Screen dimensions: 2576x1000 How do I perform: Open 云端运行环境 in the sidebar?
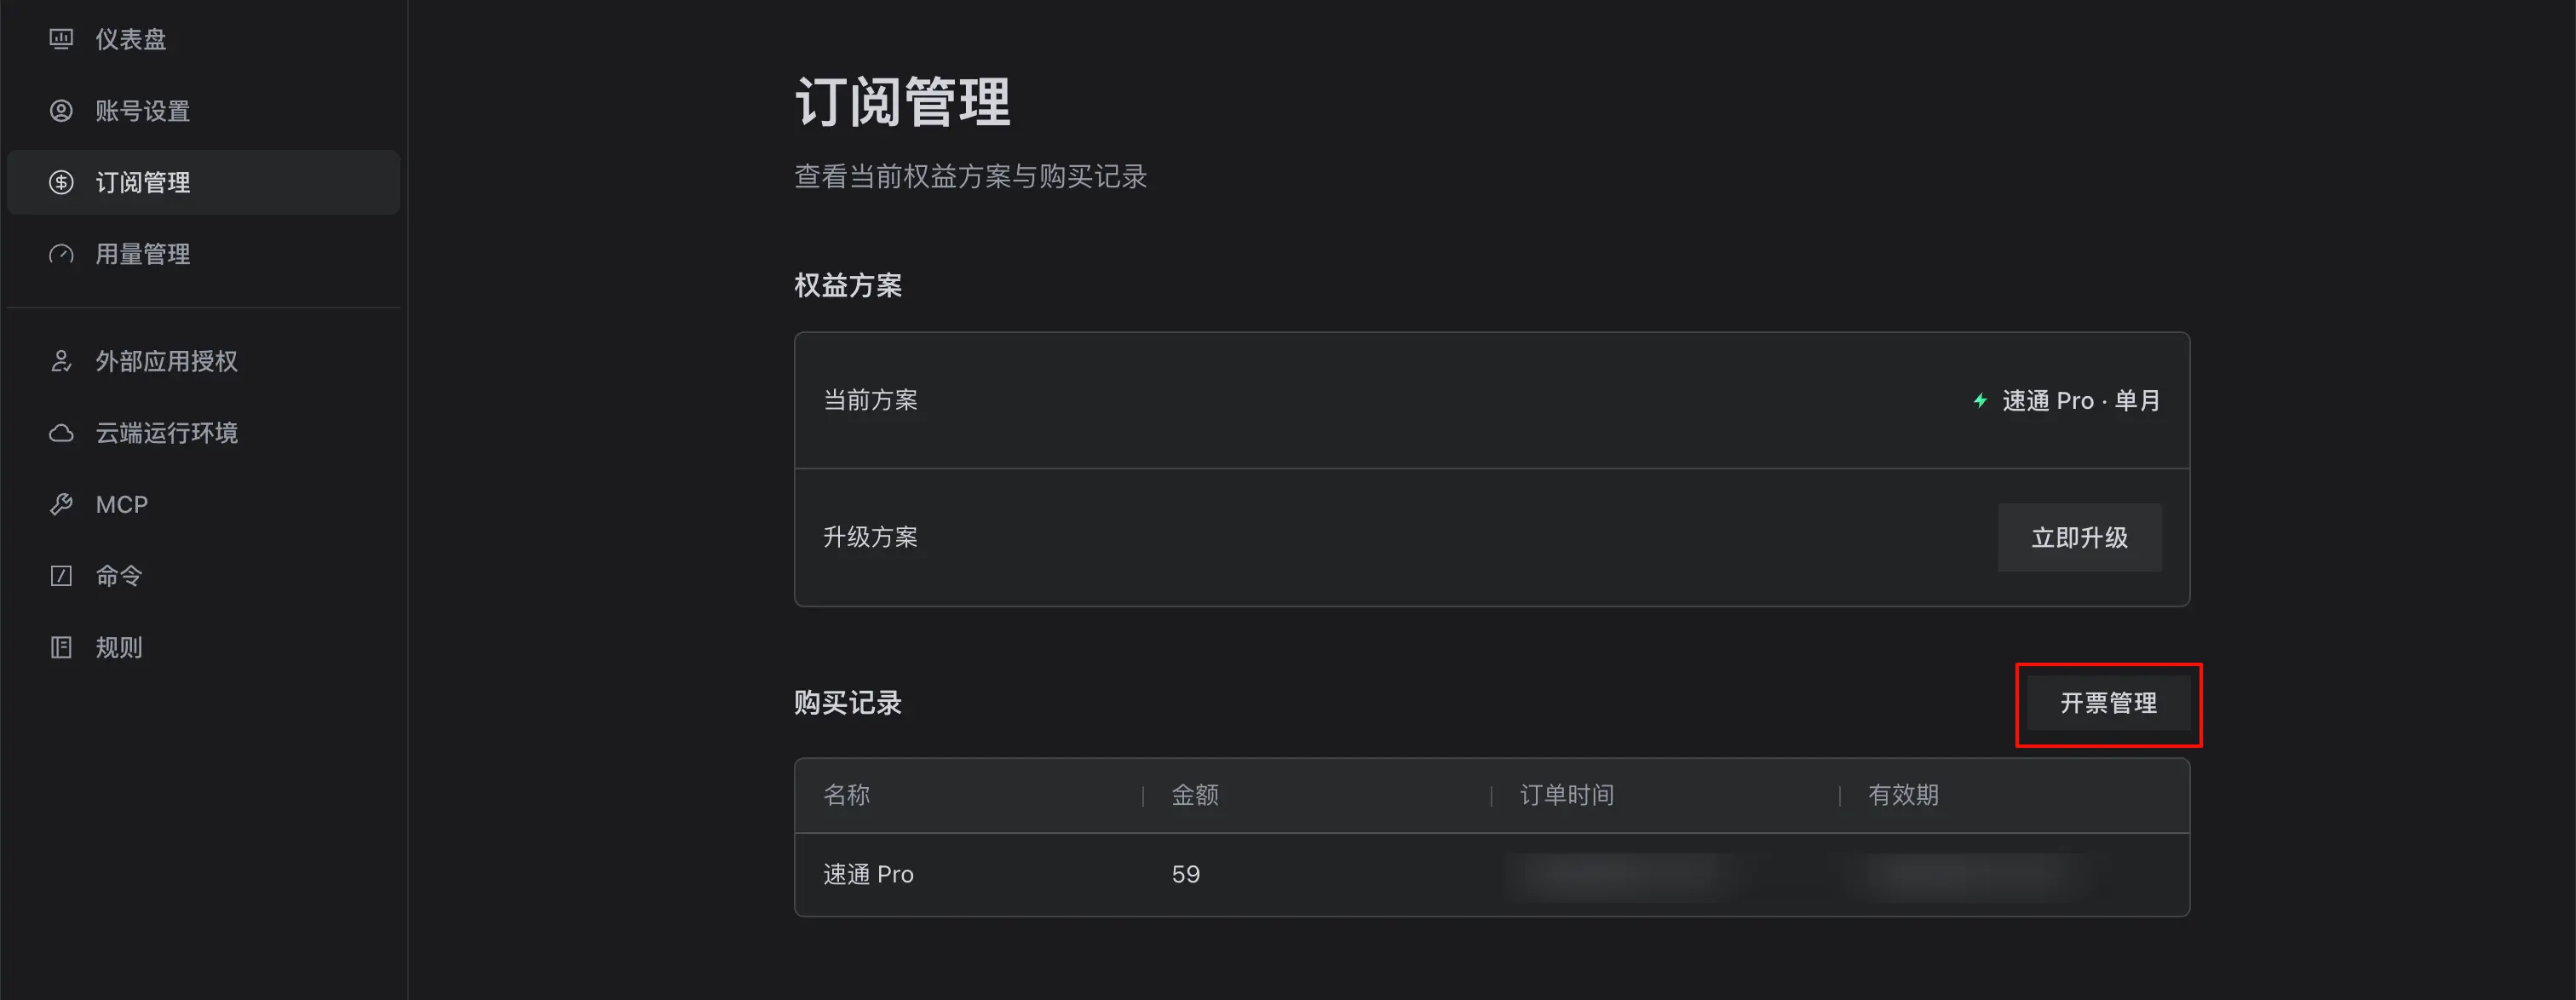click(203, 433)
